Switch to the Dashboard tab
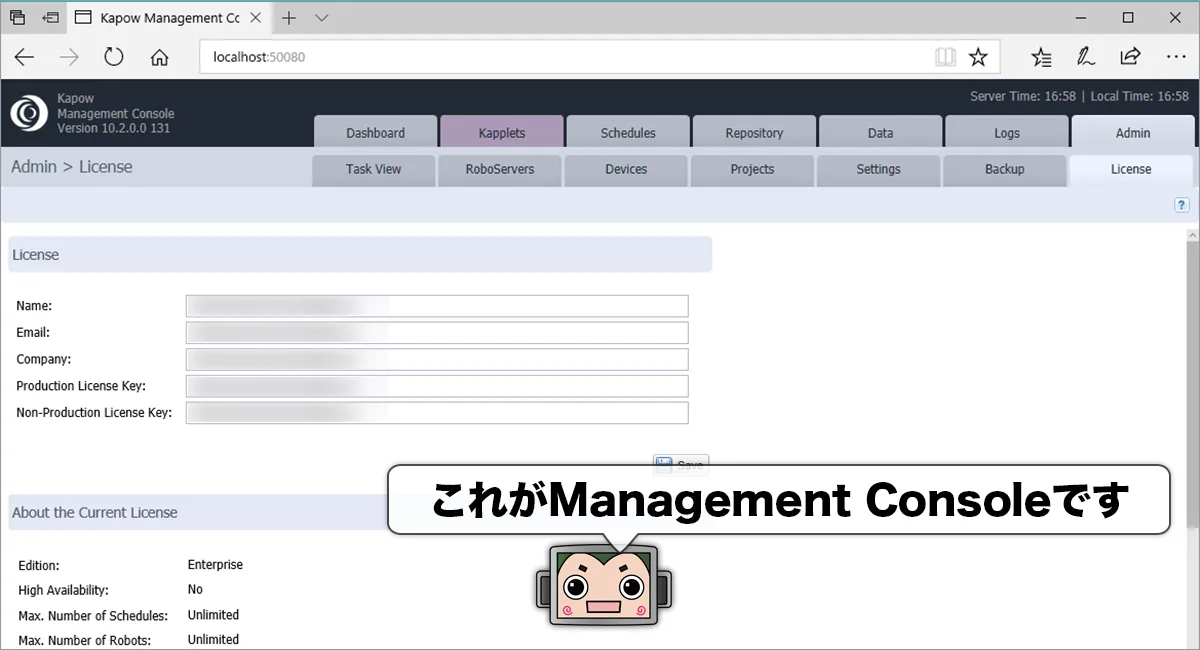 (376, 132)
